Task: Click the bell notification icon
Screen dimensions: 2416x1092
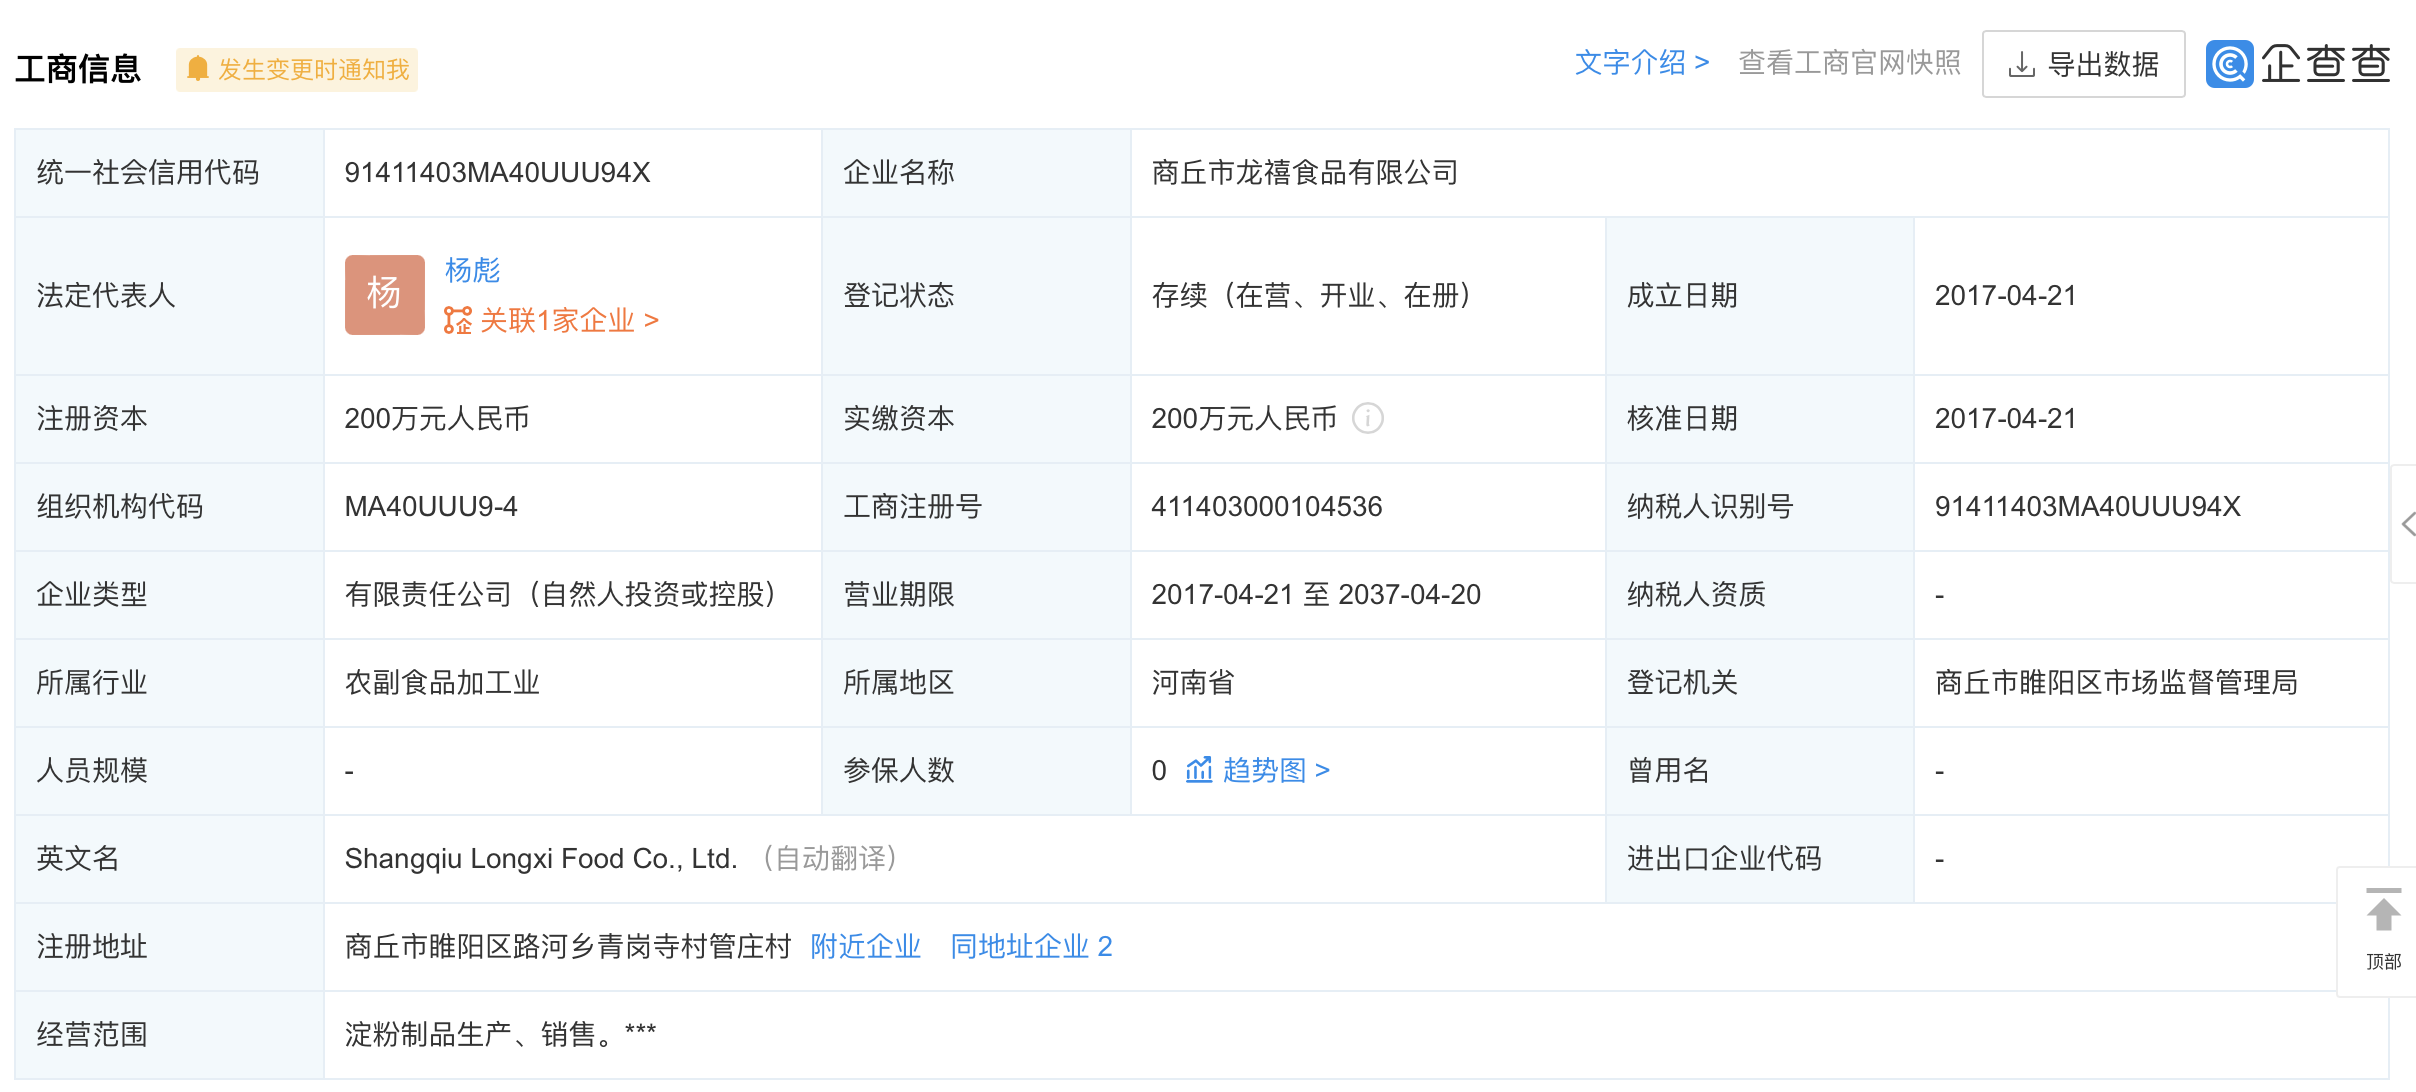Action: click(x=198, y=69)
